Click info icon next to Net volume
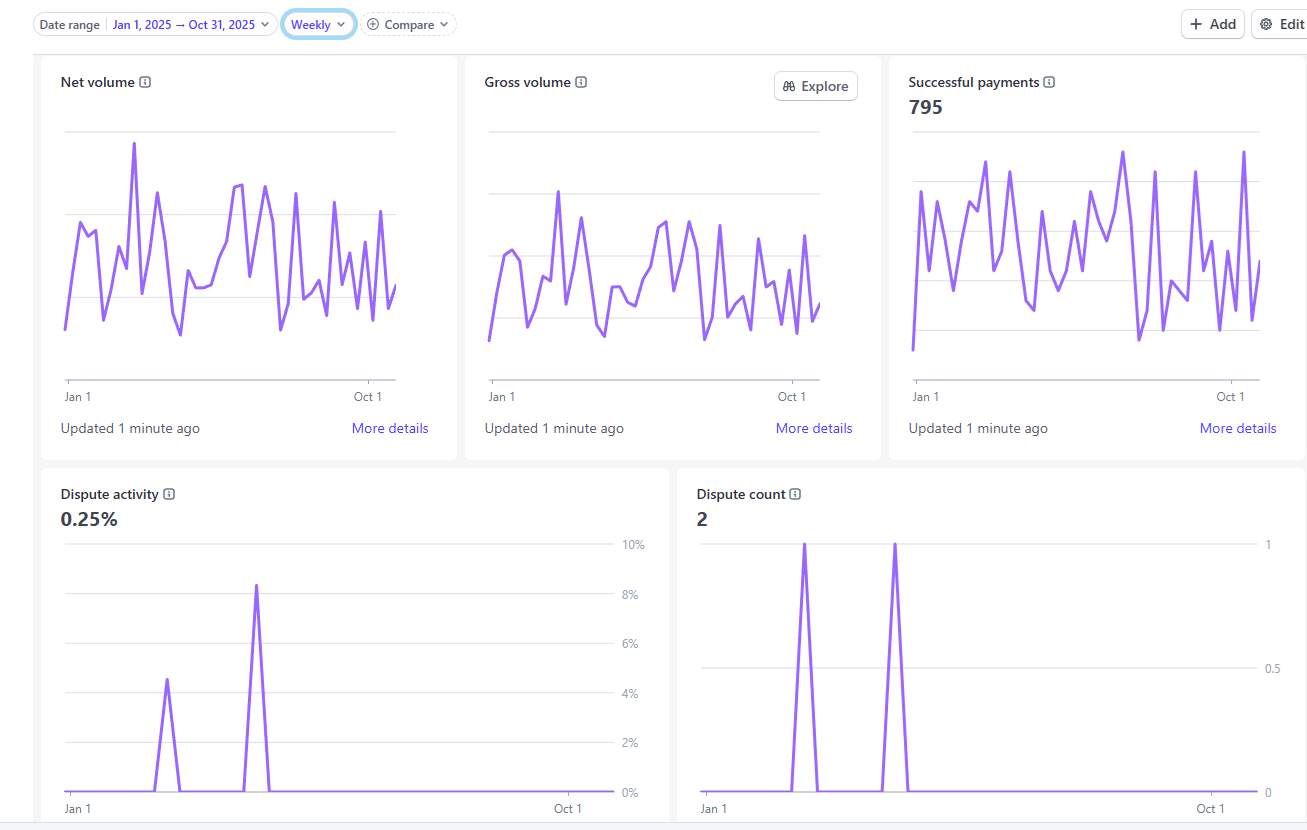 click(x=145, y=83)
